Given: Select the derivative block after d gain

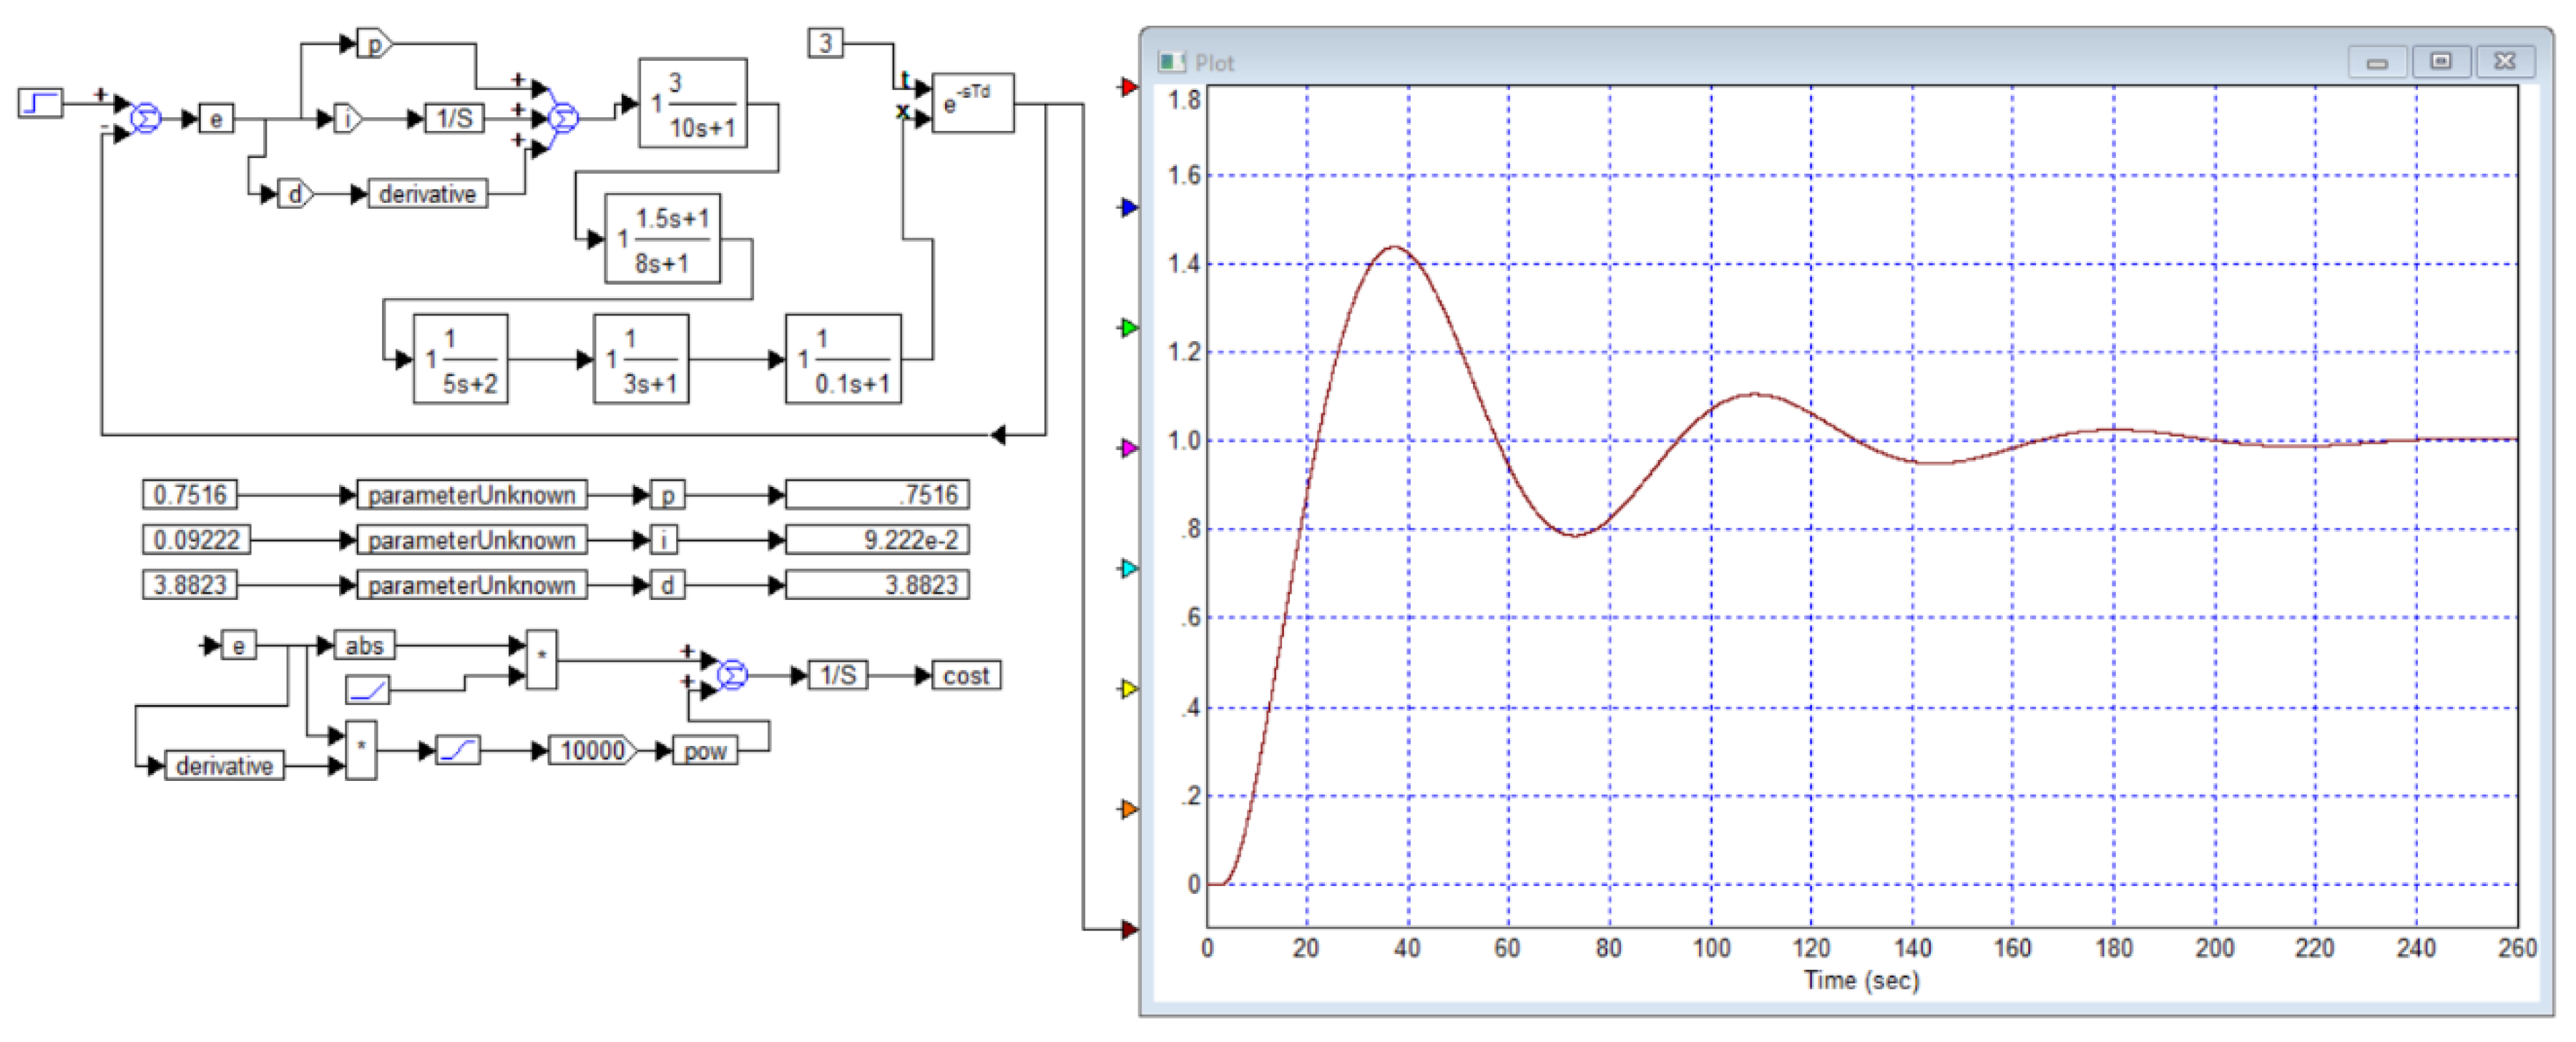Looking at the screenshot, I should (428, 194).
